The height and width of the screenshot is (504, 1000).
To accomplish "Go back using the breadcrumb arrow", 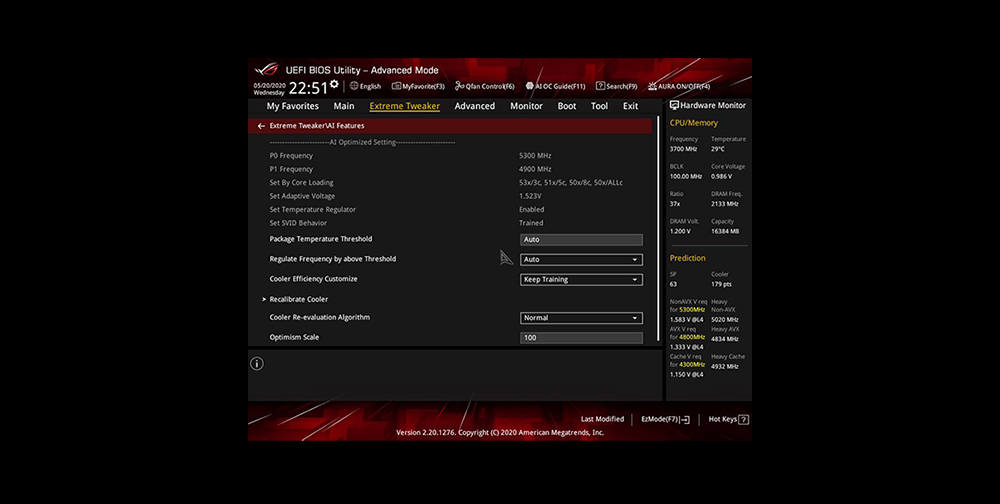I will pos(261,126).
